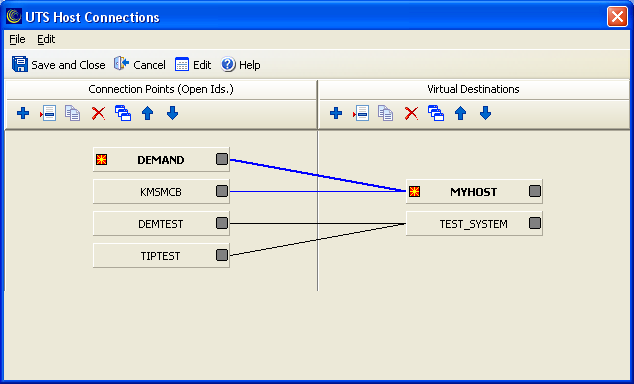This screenshot has height=384, width=634.
Task: Move connection point up with up arrow
Action: pos(148,113)
